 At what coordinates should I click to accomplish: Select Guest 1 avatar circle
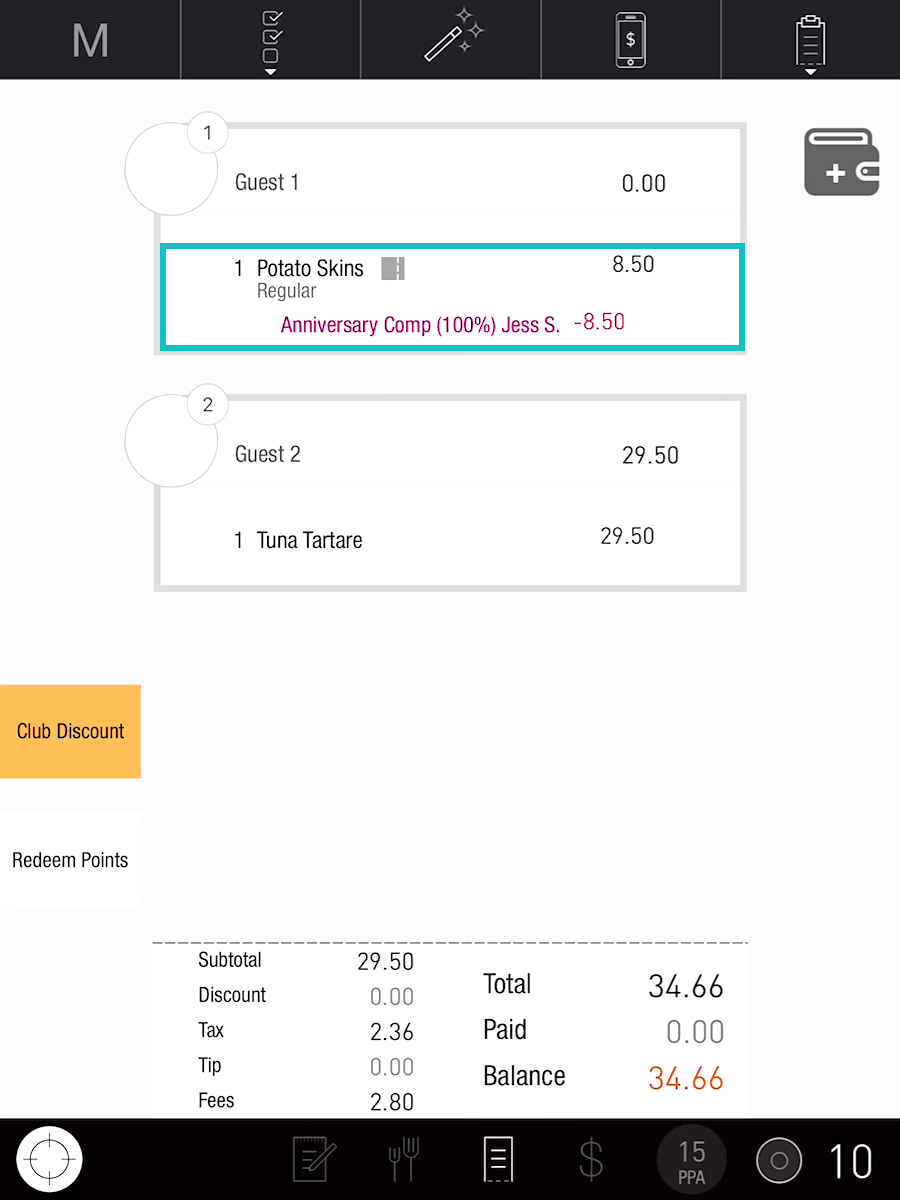pyautogui.click(x=171, y=169)
